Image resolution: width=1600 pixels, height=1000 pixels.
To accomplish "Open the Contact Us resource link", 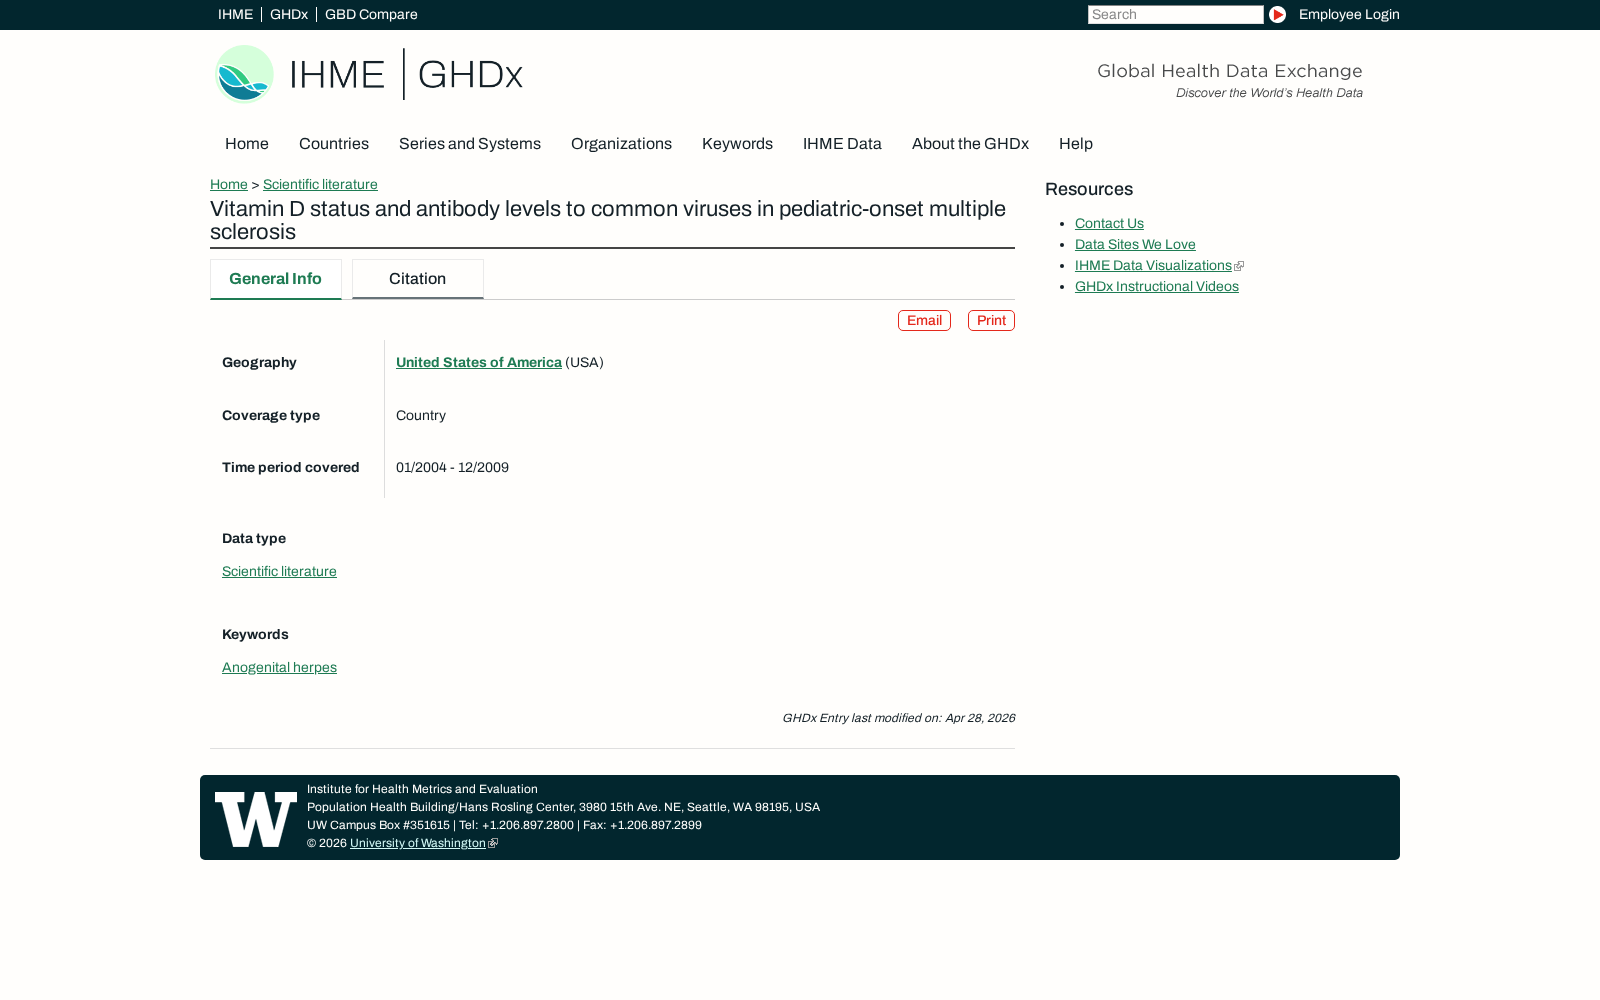I will coord(1109,224).
